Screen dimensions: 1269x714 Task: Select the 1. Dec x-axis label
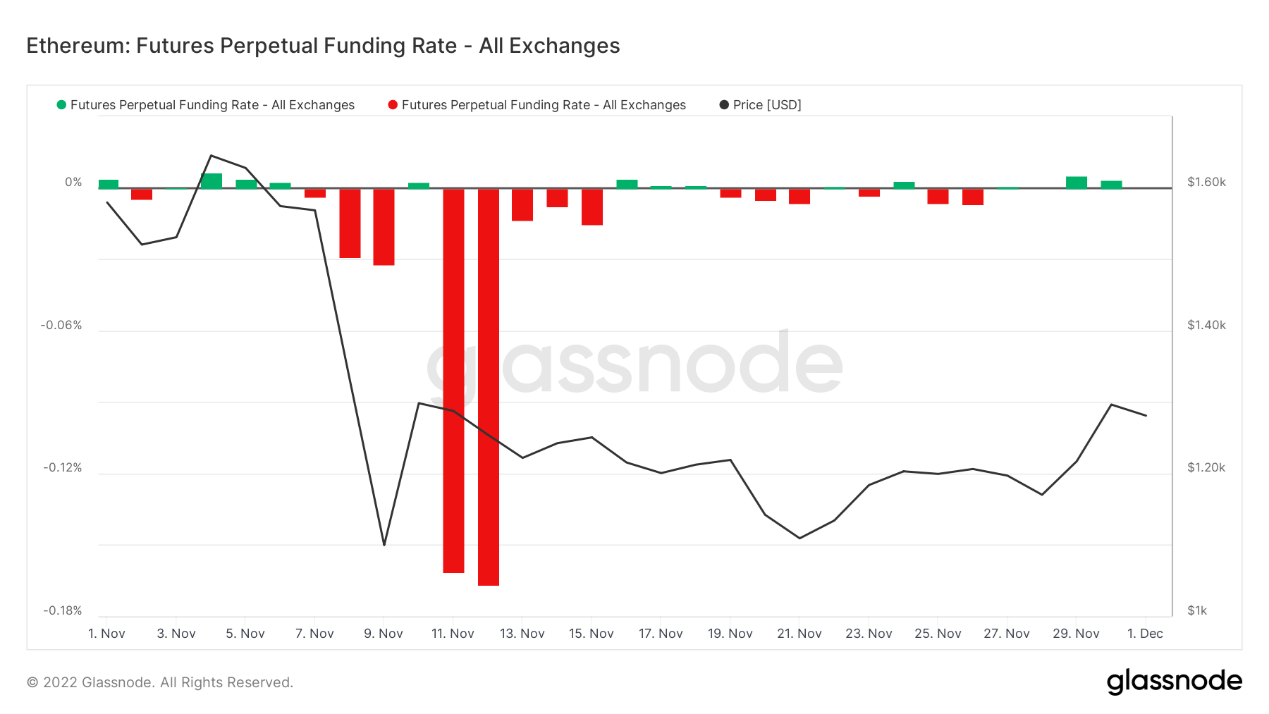[1145, 634]
